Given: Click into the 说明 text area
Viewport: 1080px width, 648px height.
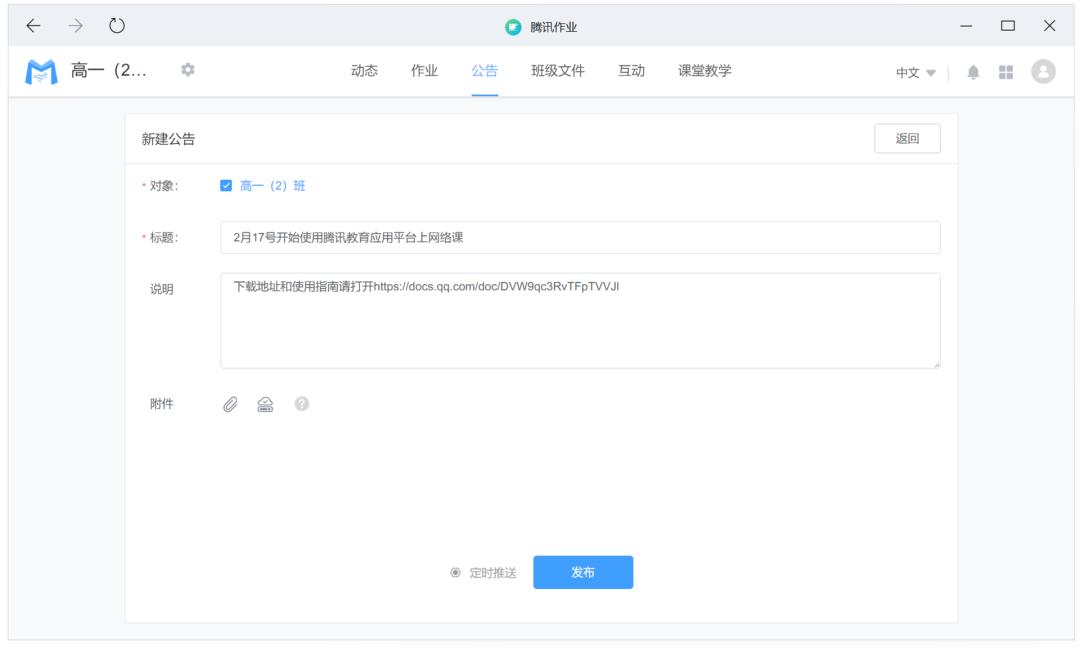Looking at the screenshot, I should (x=580, y=321).
